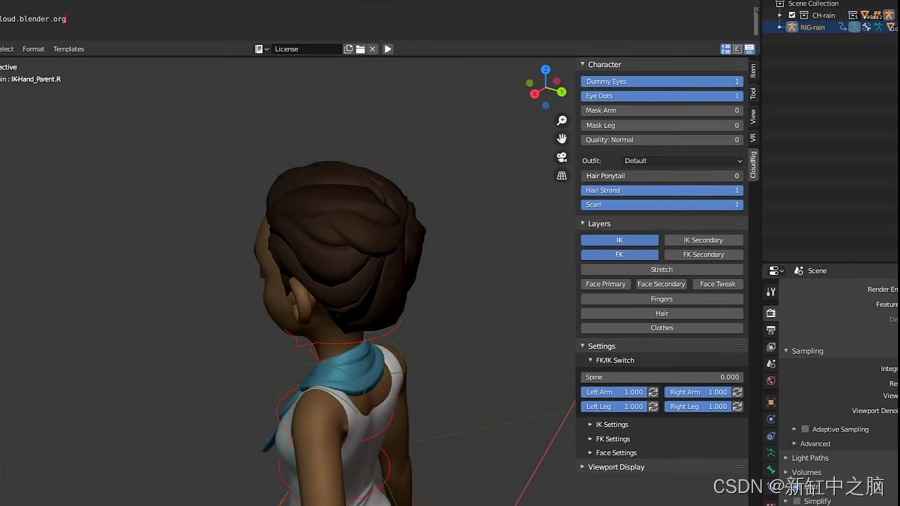Toggle syntax highlighting icon in text editor
Screen dimensions: 900x506
(x=750, y=49)
